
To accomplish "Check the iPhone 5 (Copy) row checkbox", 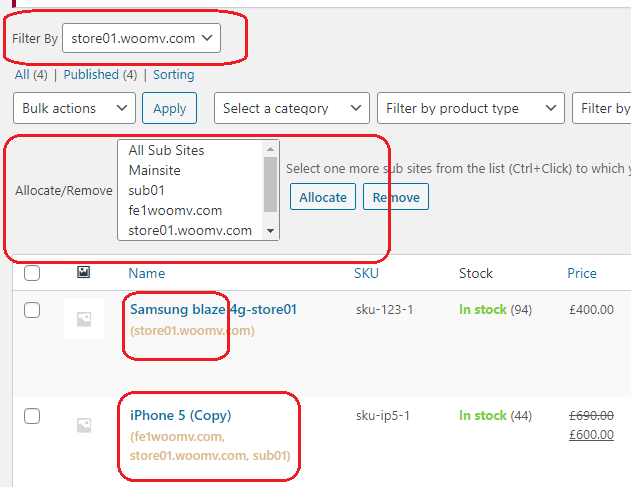I will pos(32,415).
